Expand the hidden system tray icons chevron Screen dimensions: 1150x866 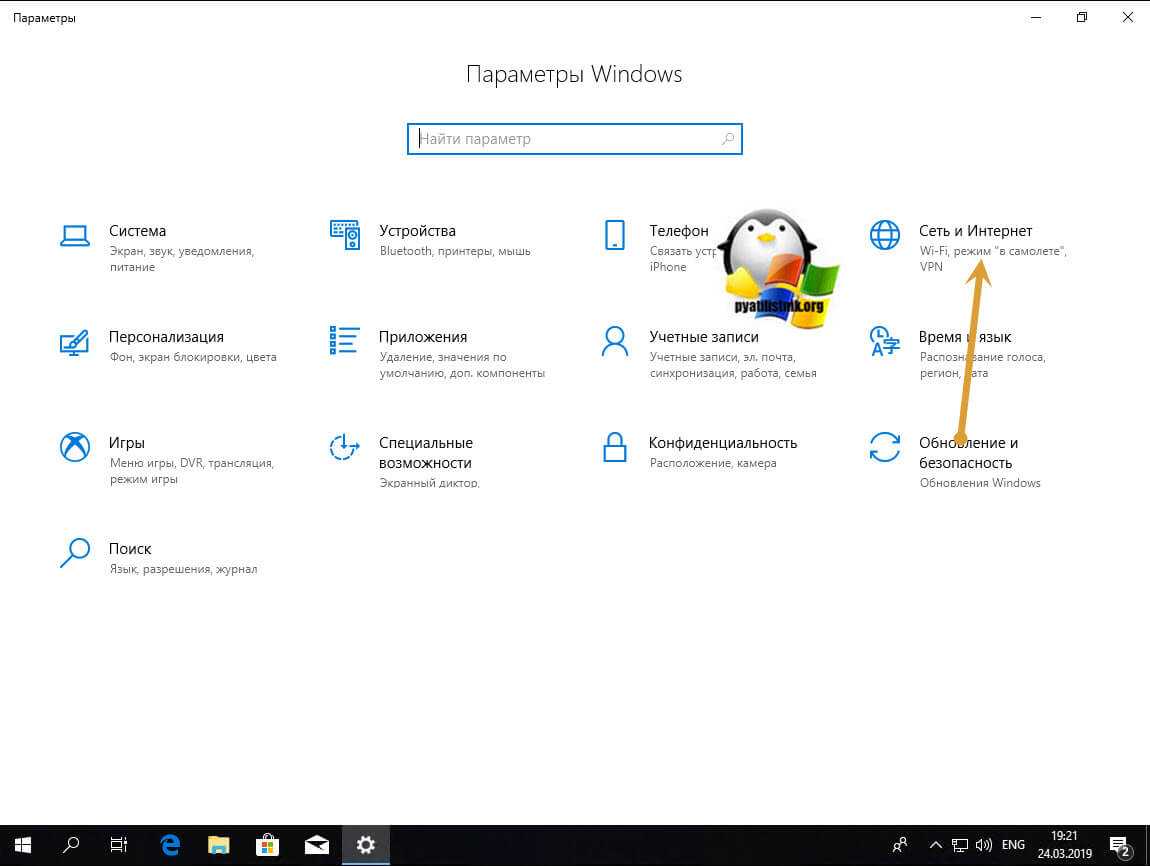pyautogui.click(x=936, y=845)
